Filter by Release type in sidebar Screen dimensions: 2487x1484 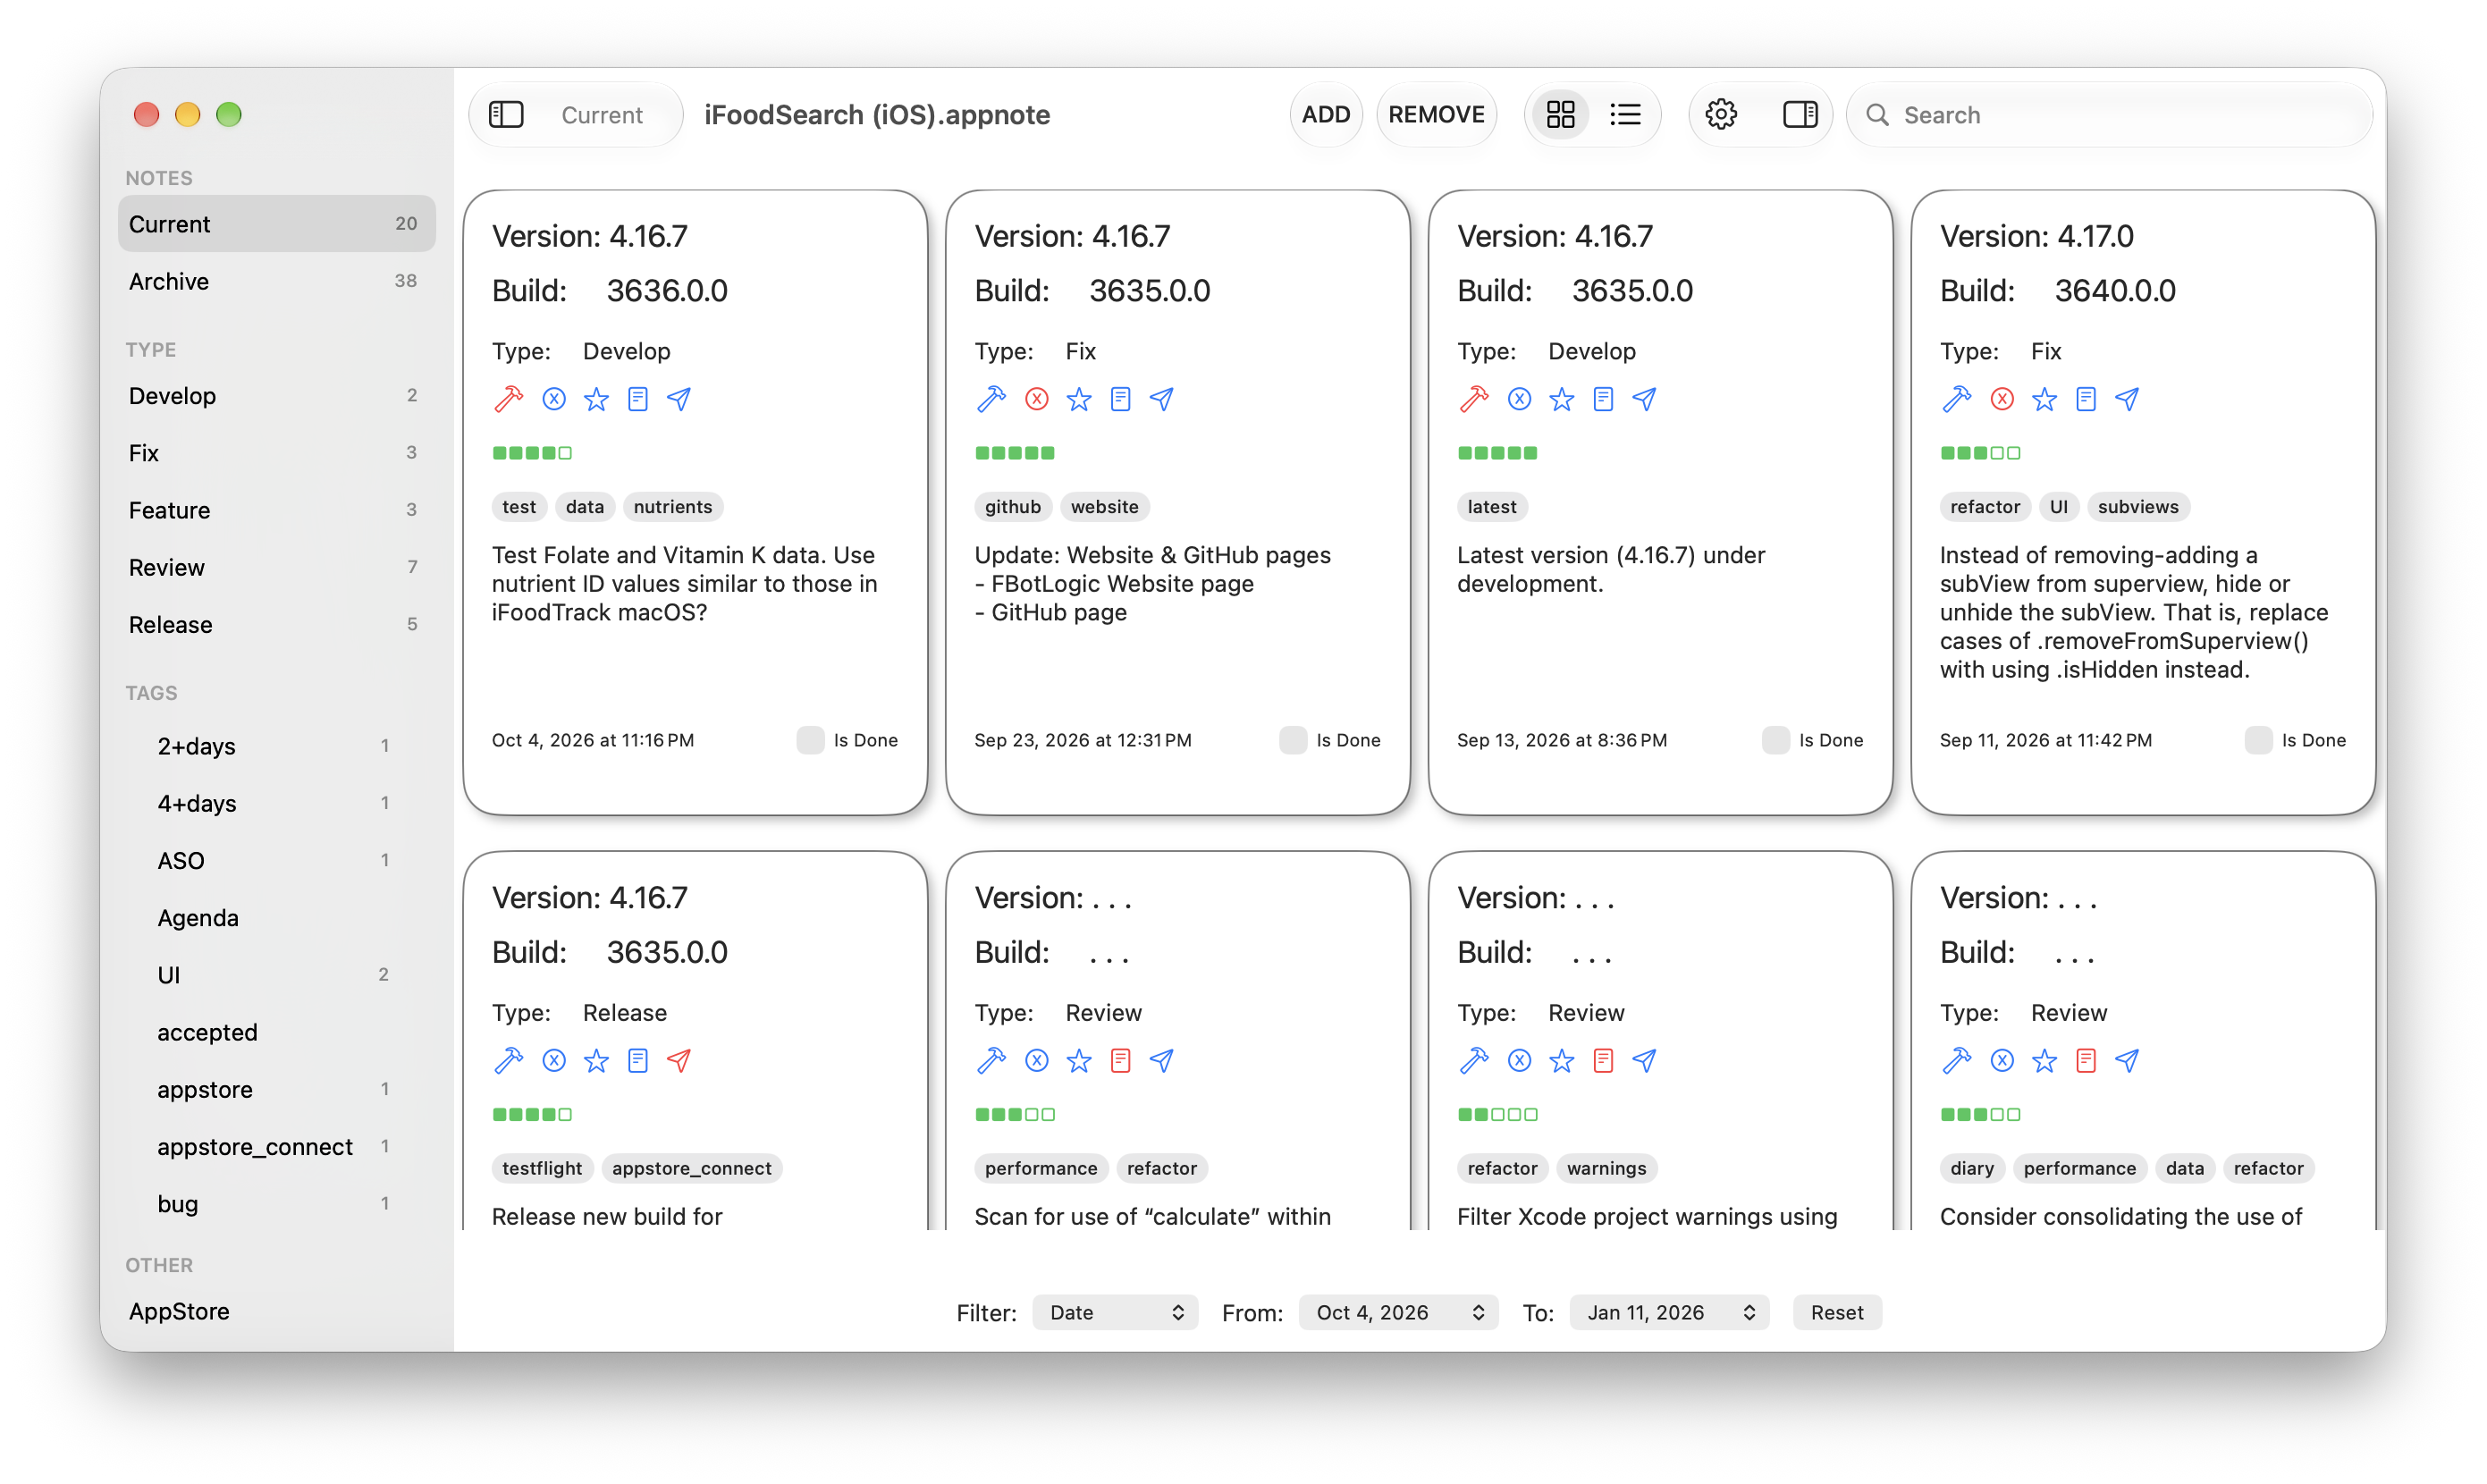(x=276, y=625)
